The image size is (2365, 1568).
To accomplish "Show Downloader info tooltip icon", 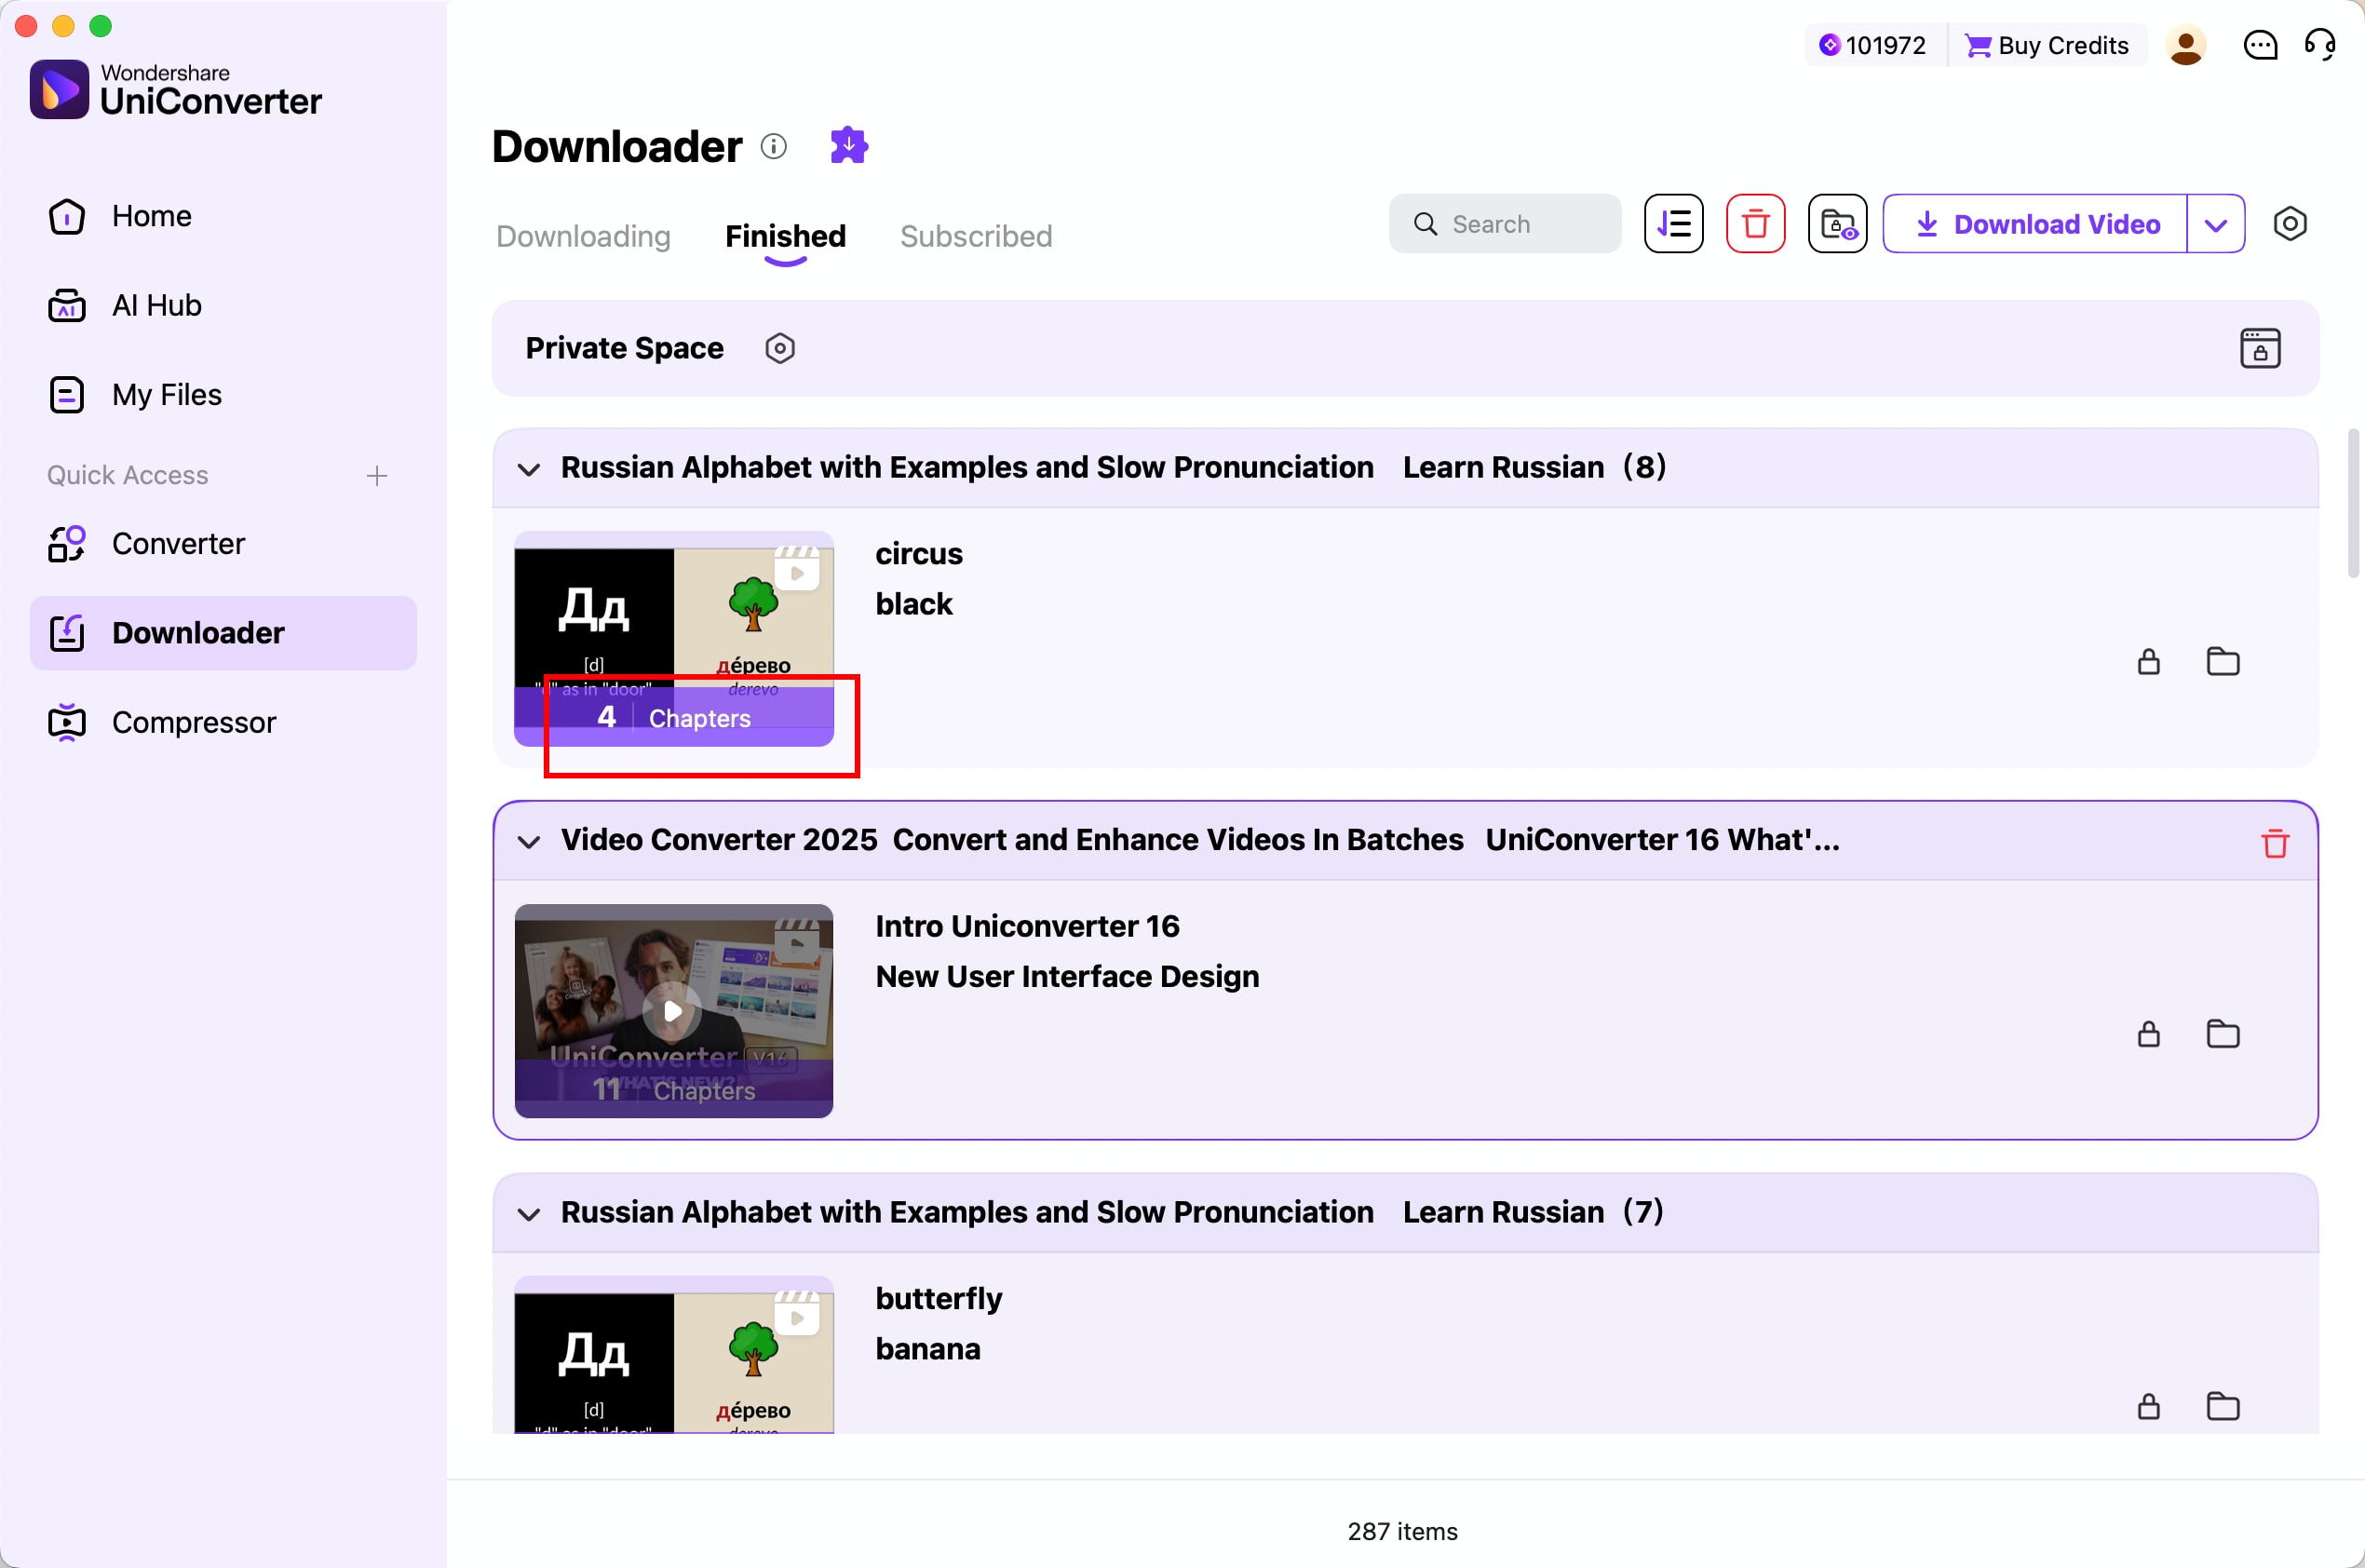I will 774,147.
